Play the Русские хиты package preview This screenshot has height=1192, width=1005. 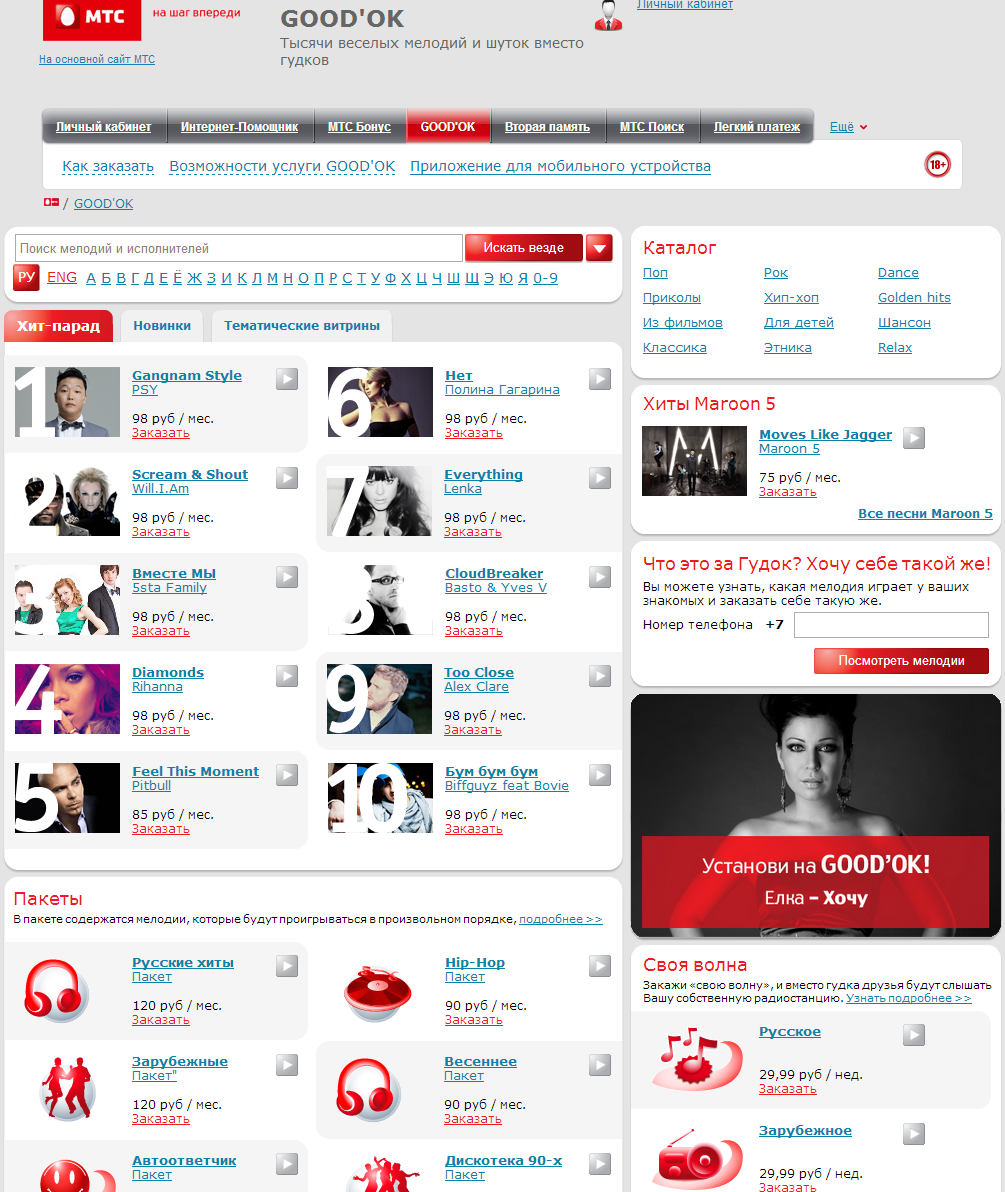click(287, 966)
